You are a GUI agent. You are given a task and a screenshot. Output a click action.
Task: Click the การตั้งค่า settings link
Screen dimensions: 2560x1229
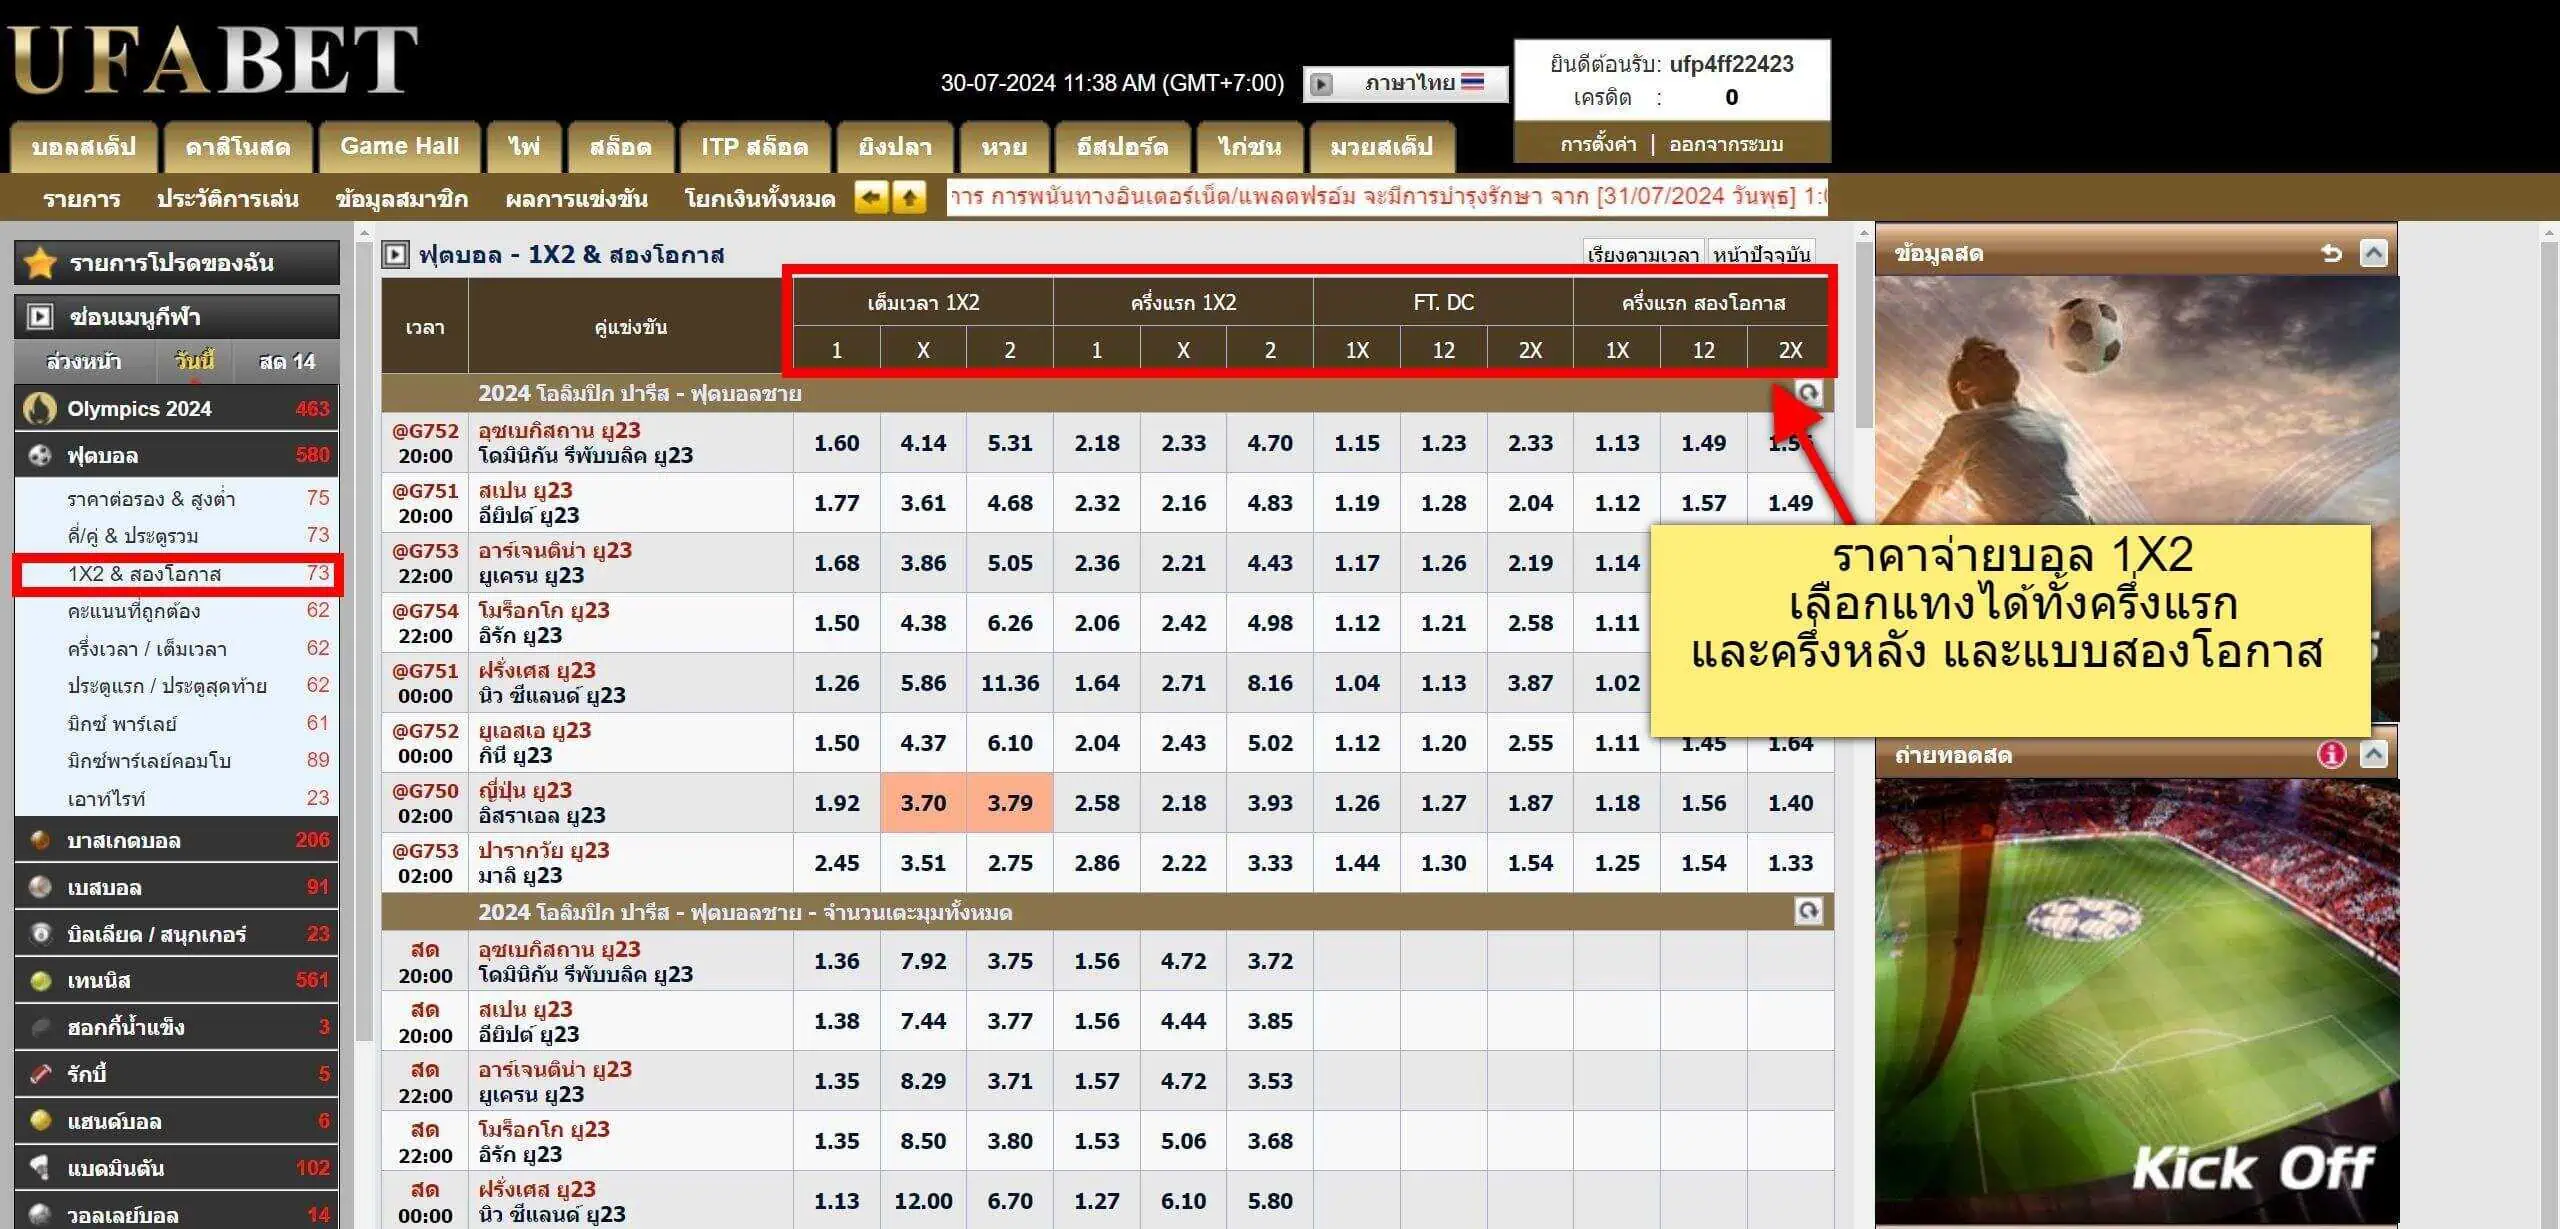(1598, 144)
